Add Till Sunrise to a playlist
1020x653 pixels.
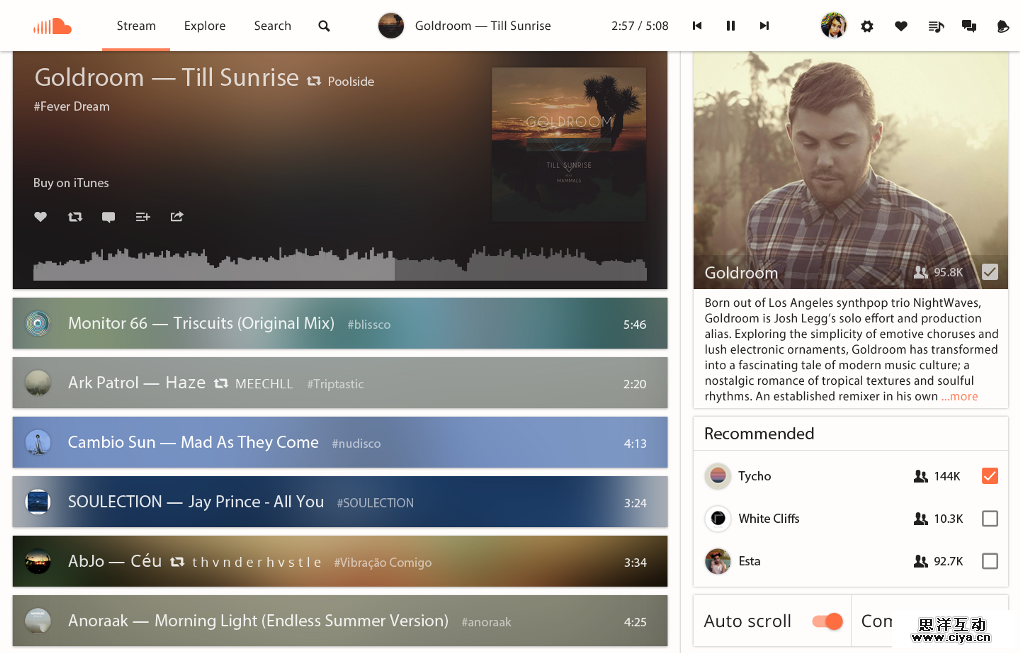pos(143,217)
